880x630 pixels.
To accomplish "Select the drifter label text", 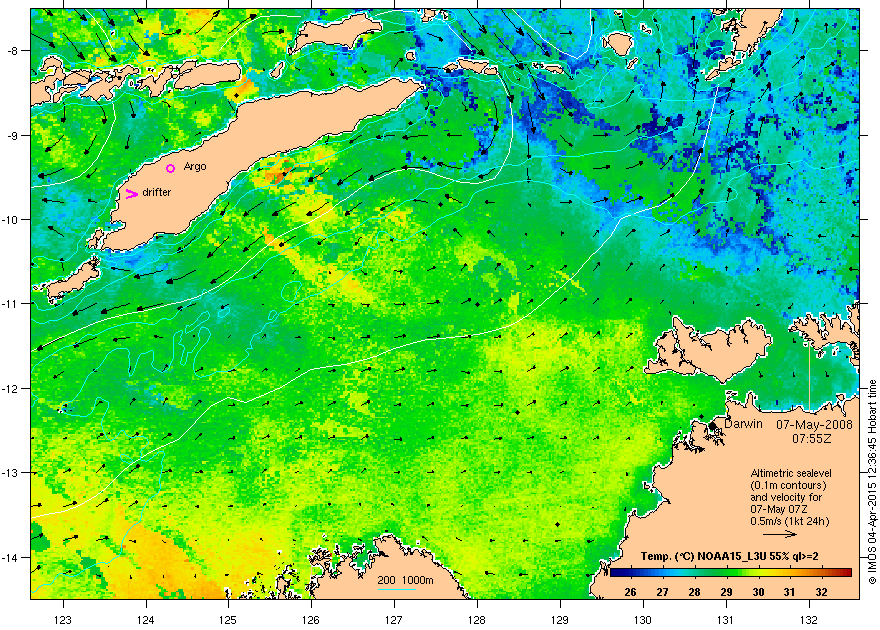I will tap(157, 192).
